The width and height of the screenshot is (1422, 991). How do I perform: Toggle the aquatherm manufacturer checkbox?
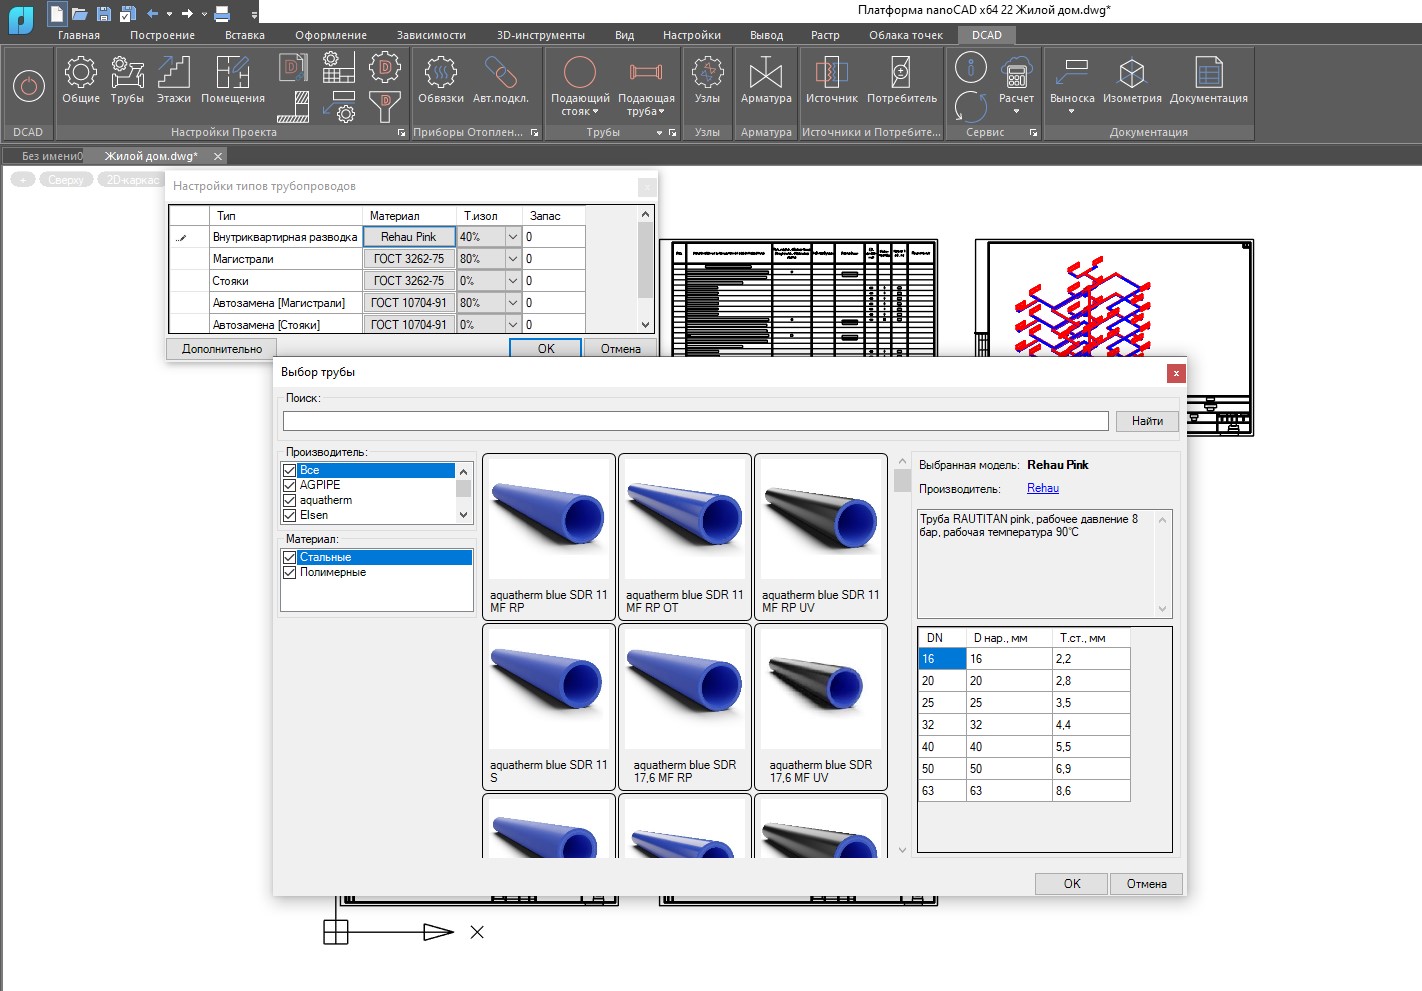pyautogui.click(x=290, y=500)
